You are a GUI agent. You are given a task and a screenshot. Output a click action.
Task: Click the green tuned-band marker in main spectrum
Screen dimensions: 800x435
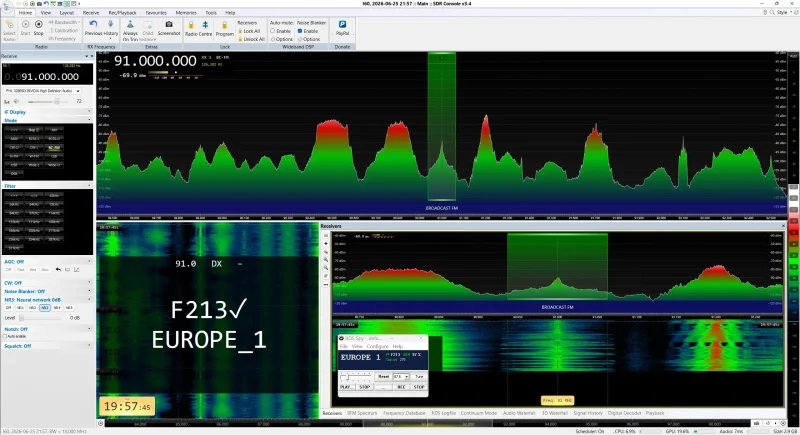tap(441, 126)
